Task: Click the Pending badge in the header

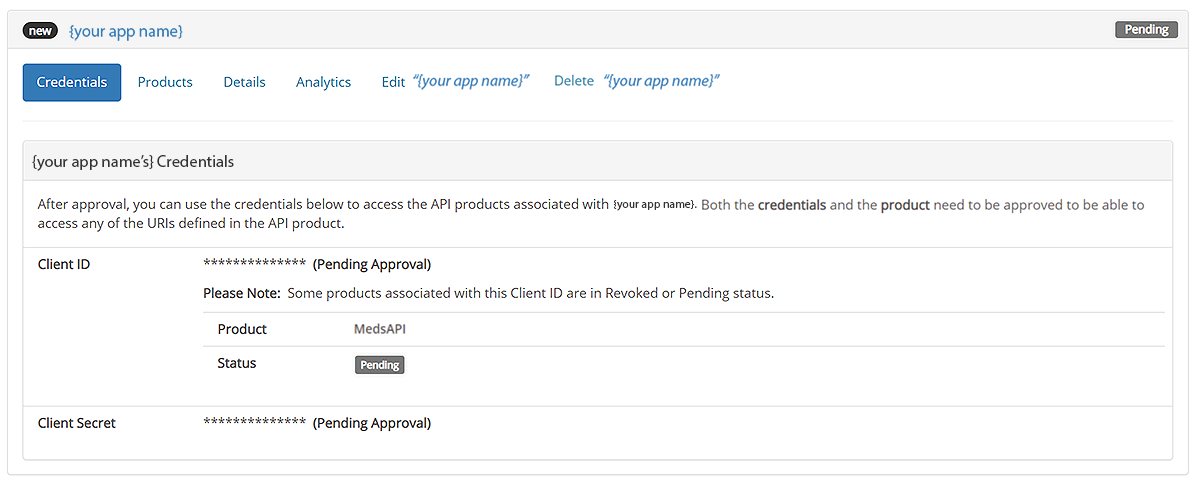Action: tap(1146, 30)
